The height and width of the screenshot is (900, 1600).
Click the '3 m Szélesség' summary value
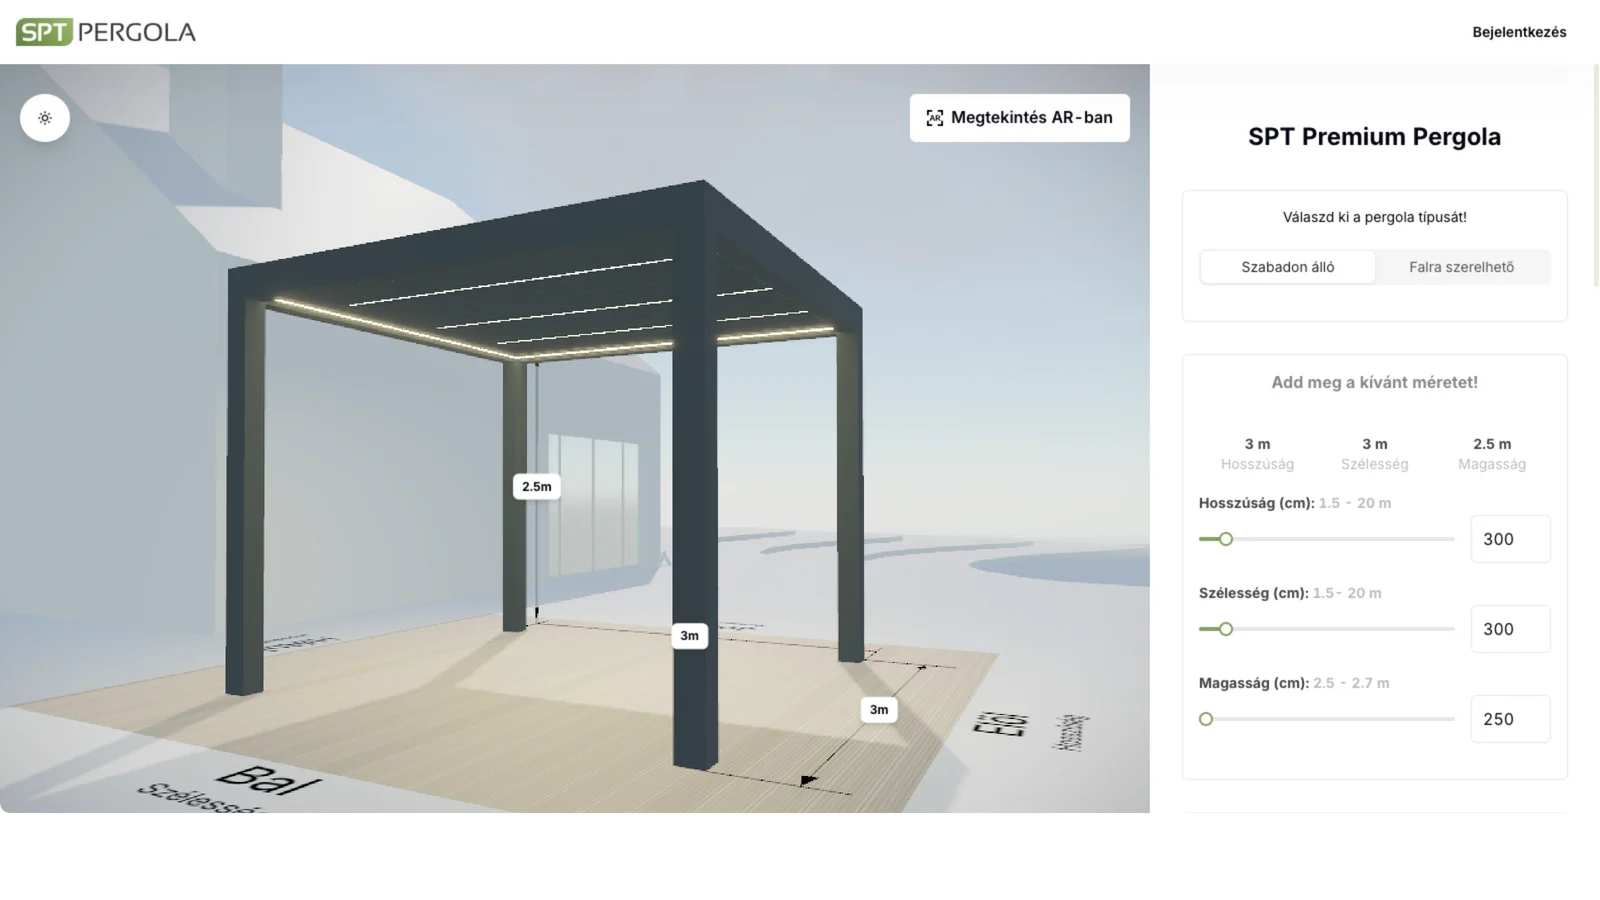pos(1374,453)
